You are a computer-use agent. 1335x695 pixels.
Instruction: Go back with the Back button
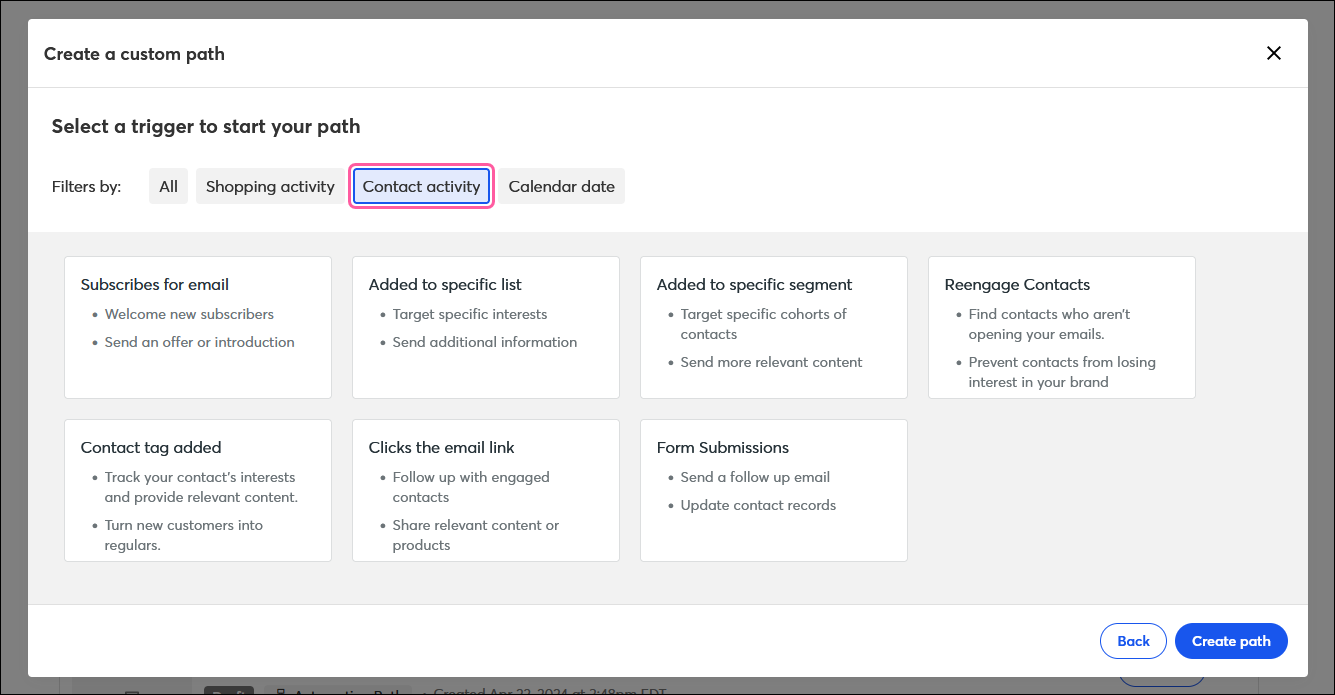1133,641
